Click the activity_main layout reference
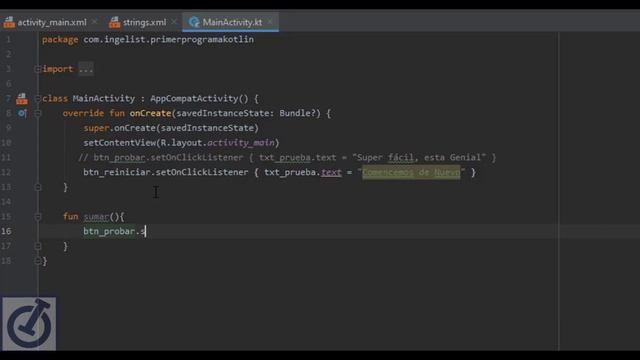This screenshot has height=360, width=640. (241, 143)
